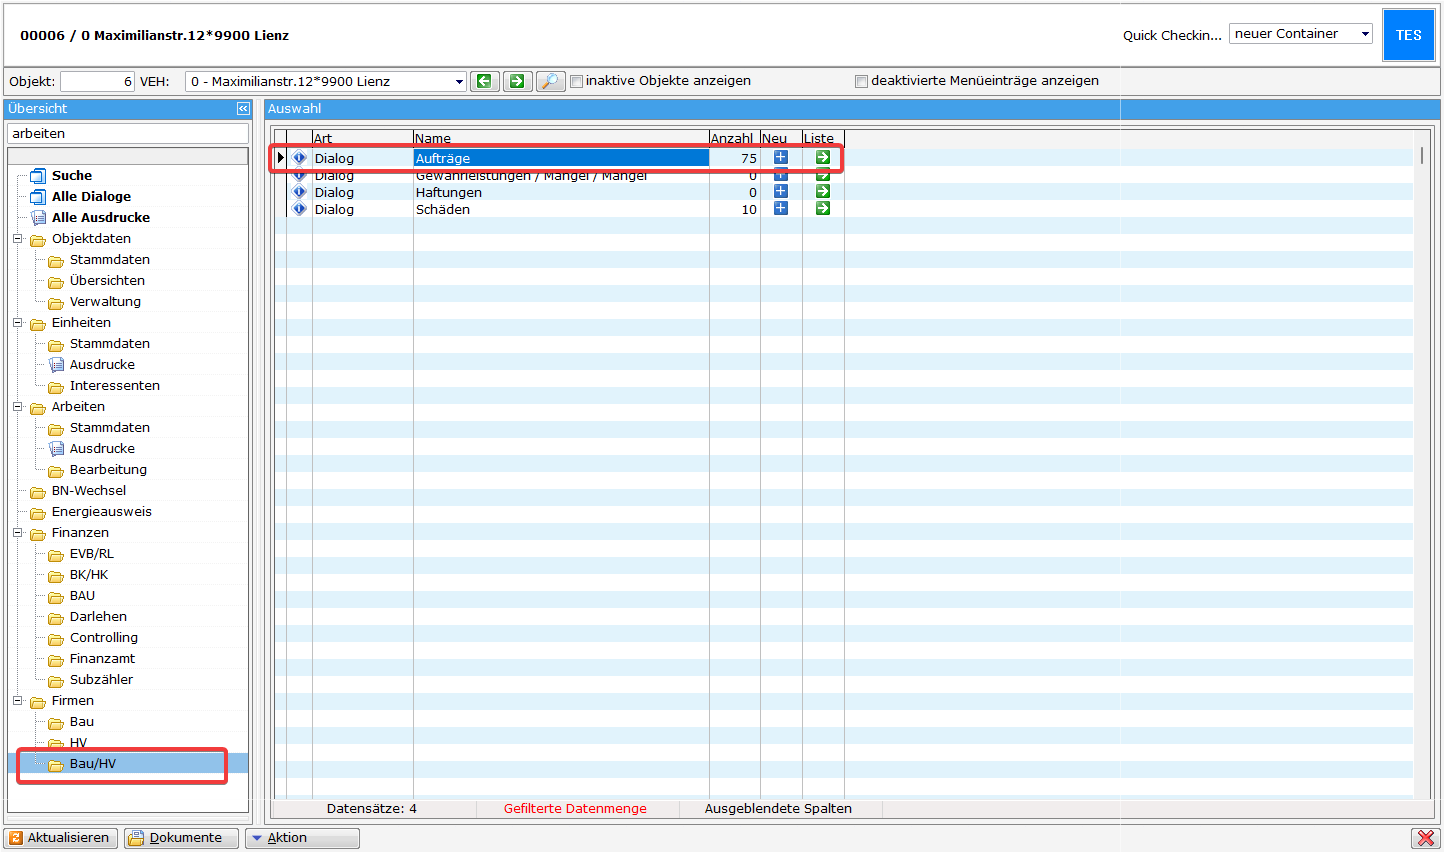Toggle deaktivierte Menüeinträge anzeigen checkbox
Viewport: 1444px width, 852px height.
(x=861, y=82)
